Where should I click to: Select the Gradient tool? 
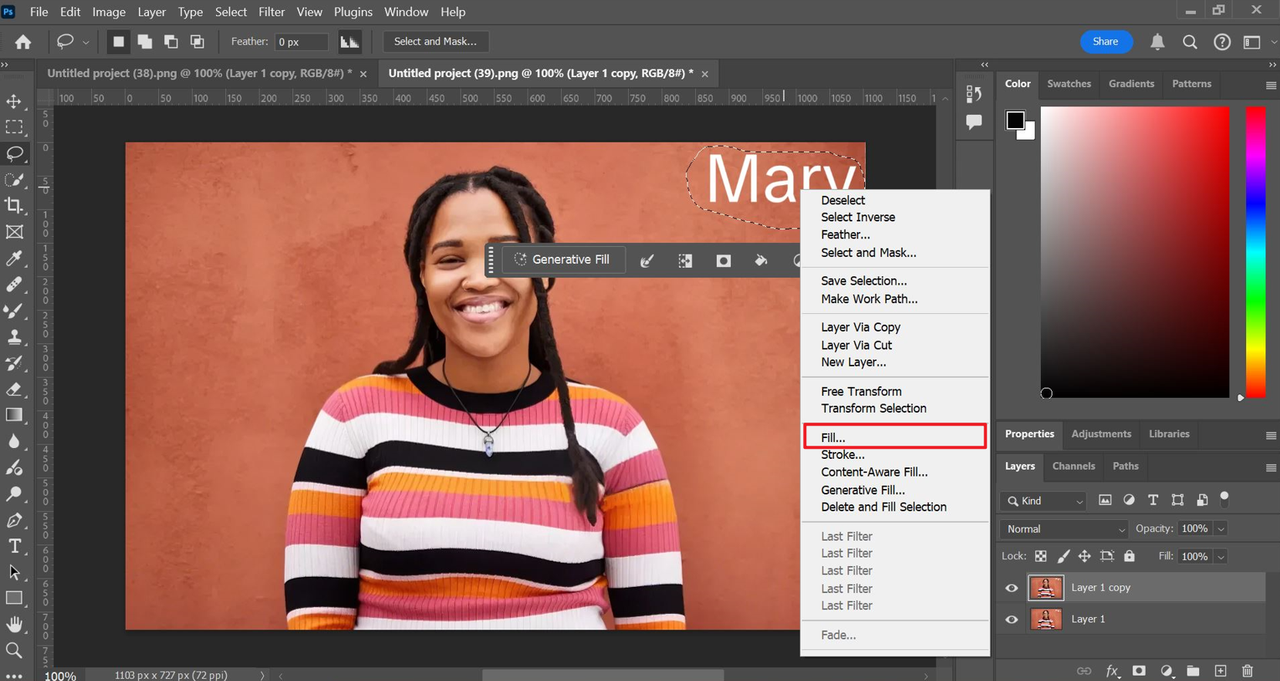[14, 415]
